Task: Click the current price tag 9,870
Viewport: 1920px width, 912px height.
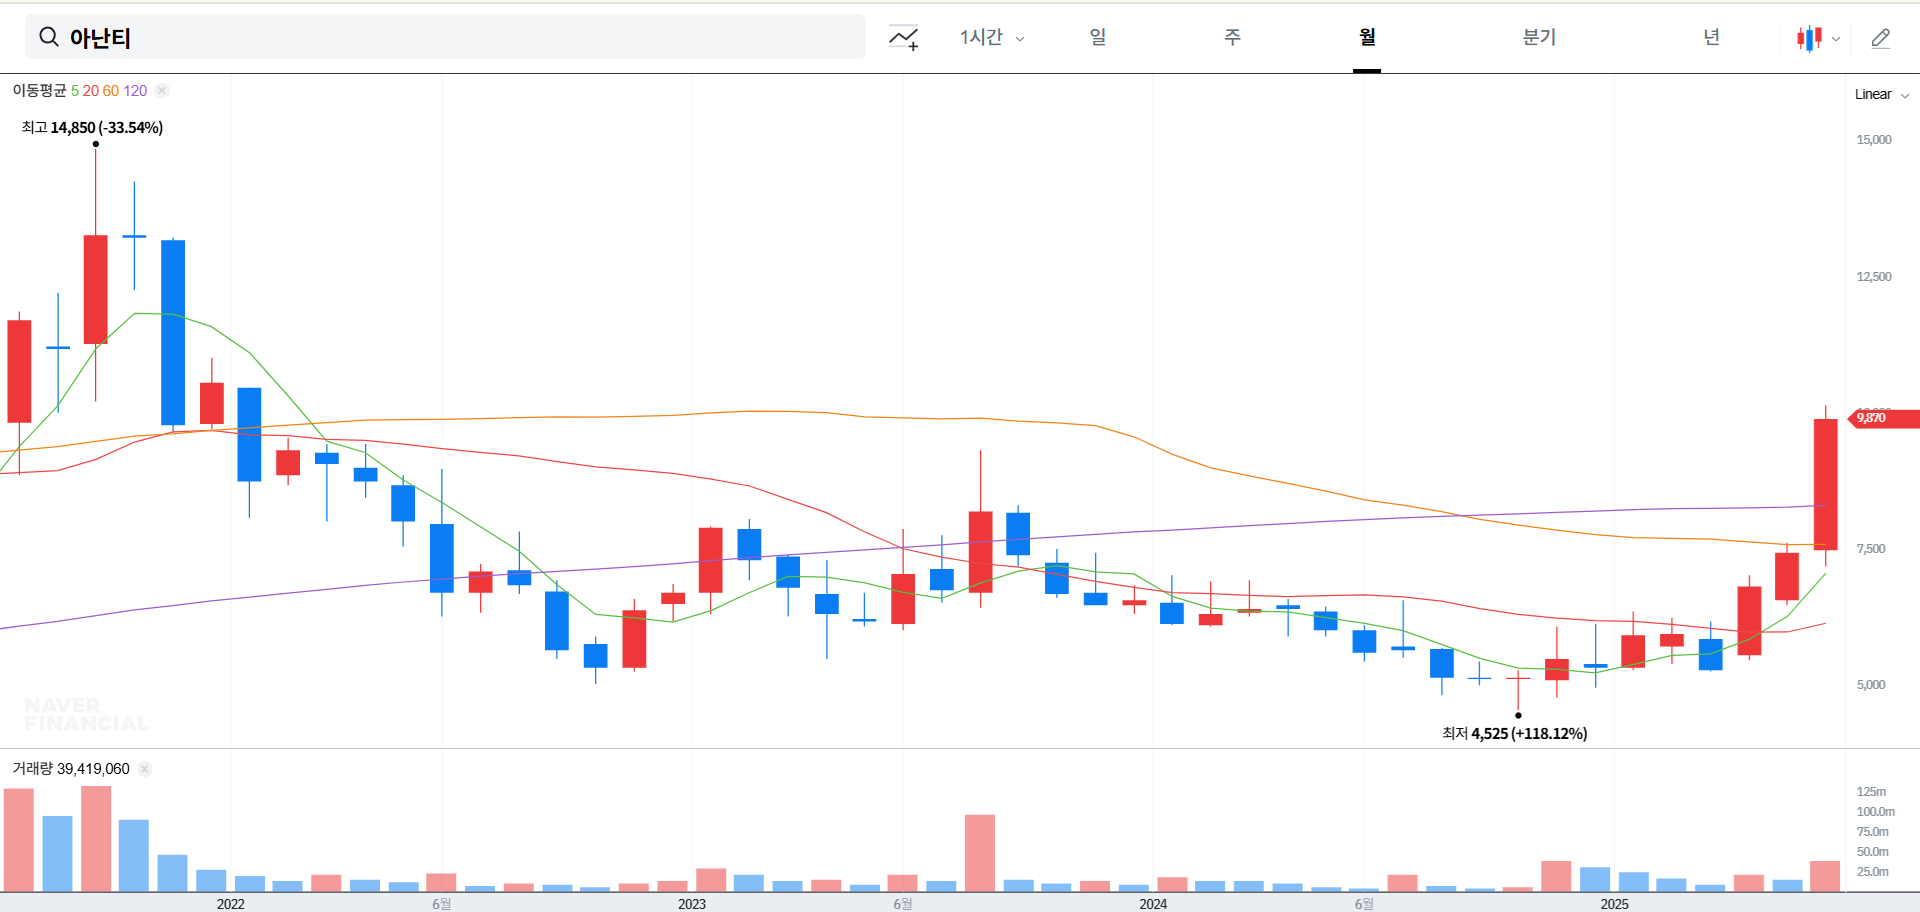Action: [x=1883, y=418]
